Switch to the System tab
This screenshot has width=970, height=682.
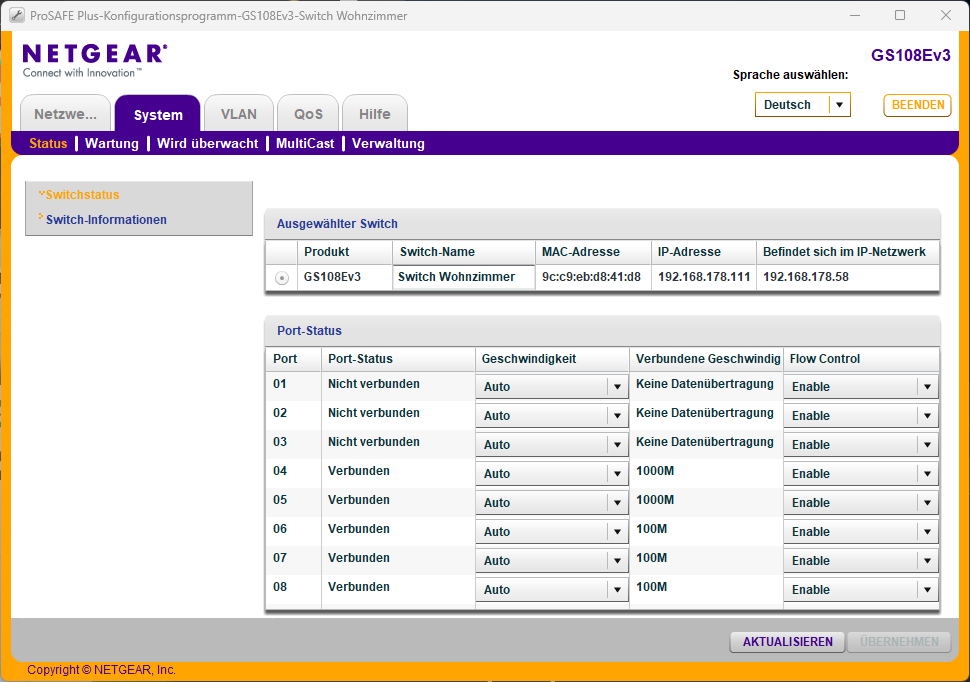coord(158,114)
